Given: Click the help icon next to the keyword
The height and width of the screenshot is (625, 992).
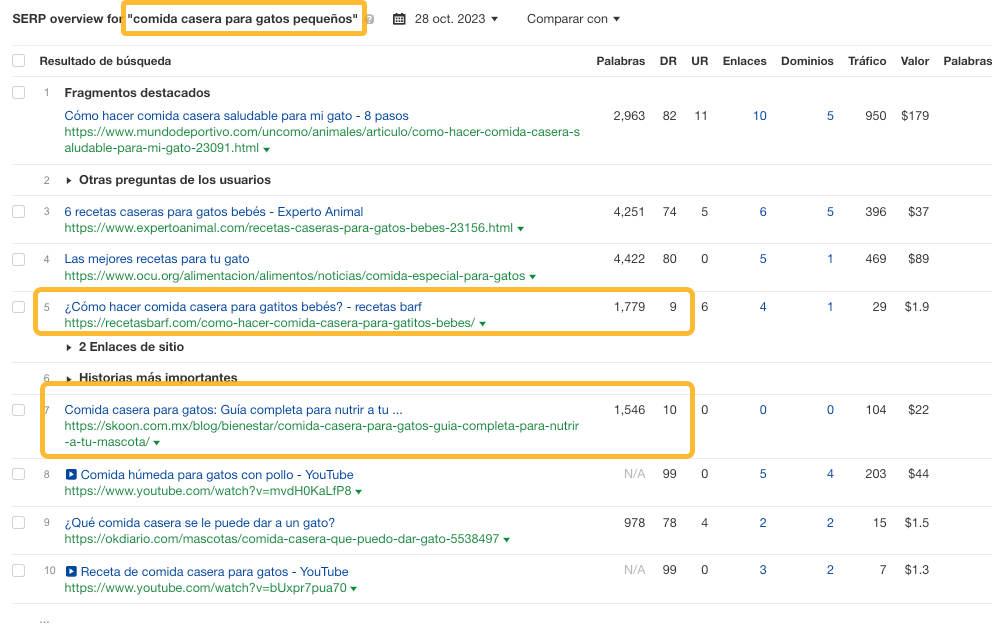Looking at the screenshot, I should pos(371,19).
